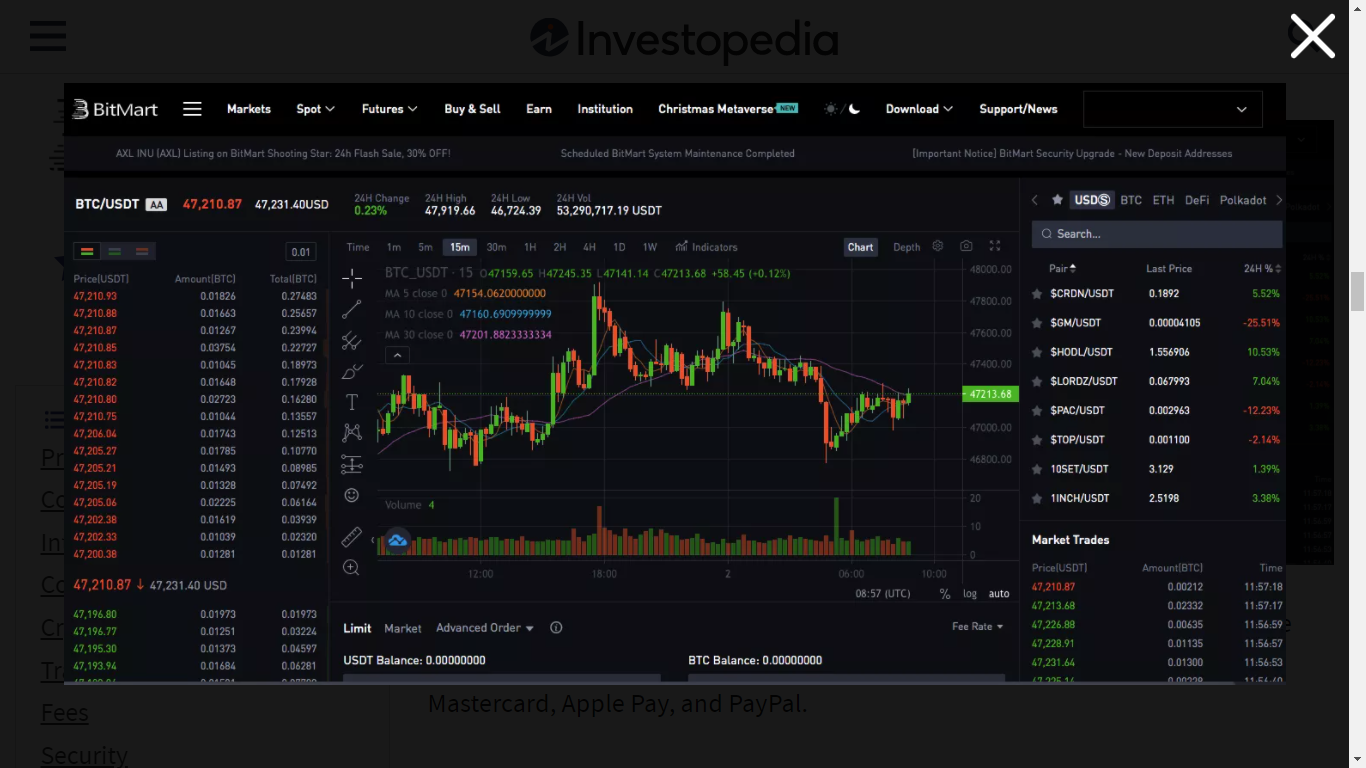Open the account dropdown box in the header
This screenshot has width=1366, height=768.
pyautogui.click(x=1172, y=109)
